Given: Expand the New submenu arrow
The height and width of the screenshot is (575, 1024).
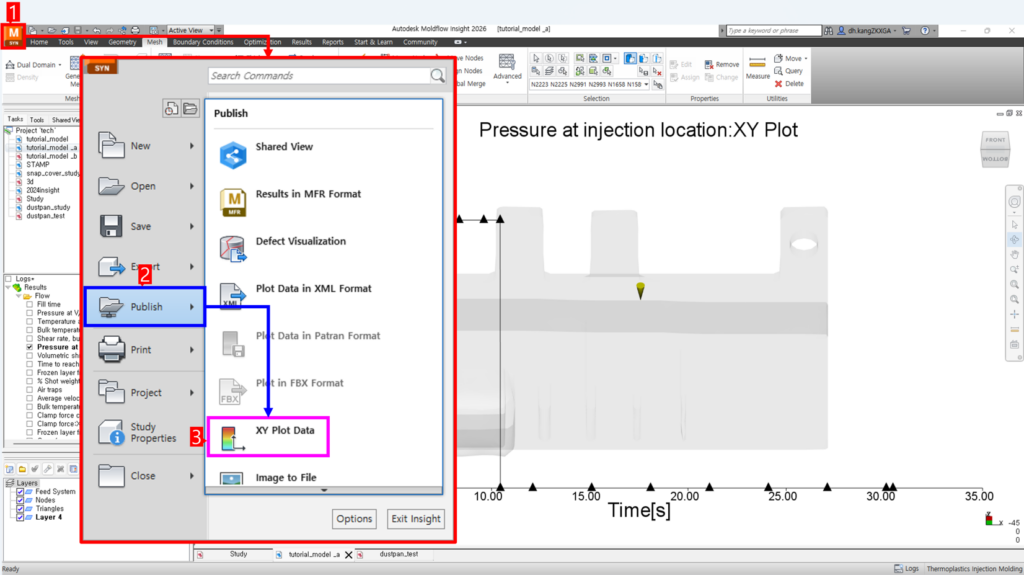Looking at the screenshot, I should [x=191, y=146].
